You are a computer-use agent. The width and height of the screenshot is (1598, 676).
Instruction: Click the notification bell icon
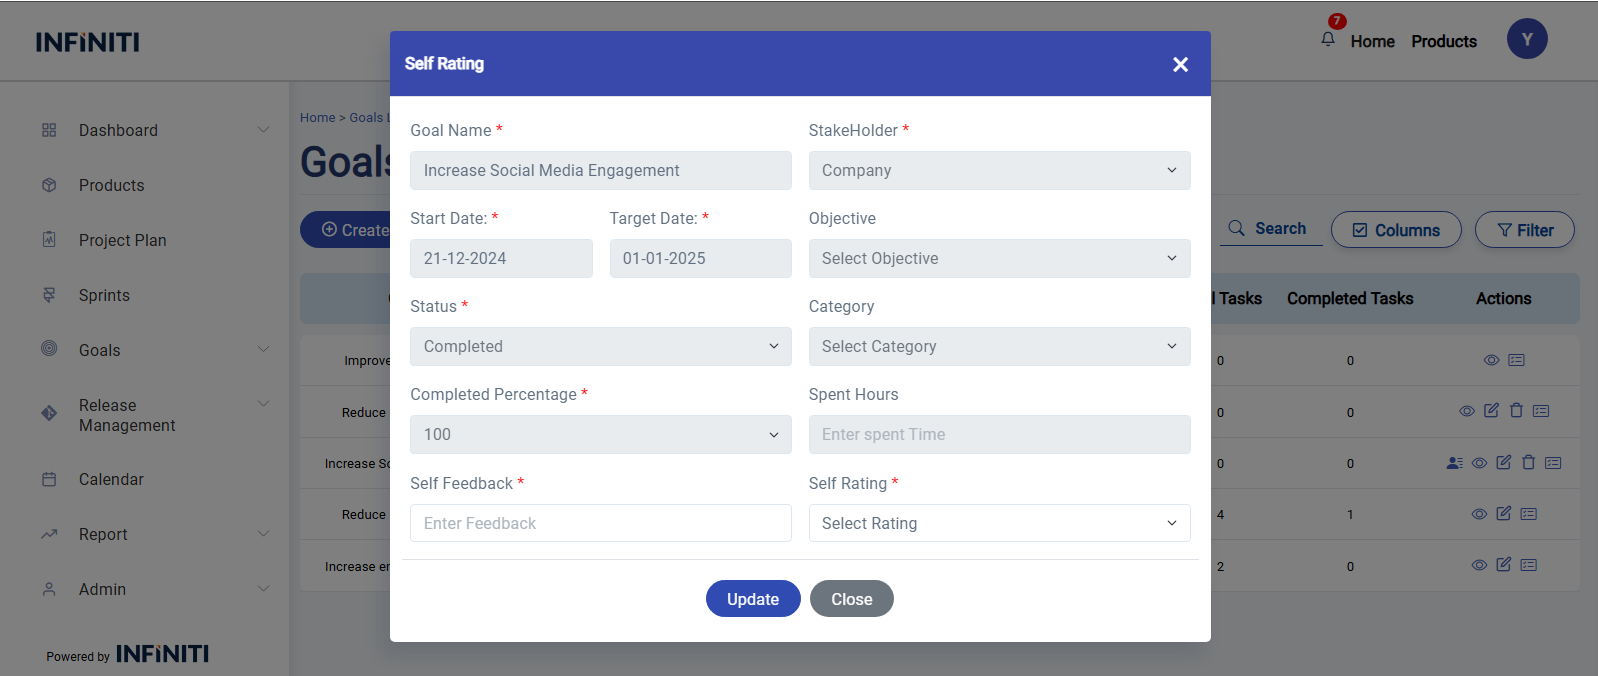pyautogui.click(x=1328, y=39)
